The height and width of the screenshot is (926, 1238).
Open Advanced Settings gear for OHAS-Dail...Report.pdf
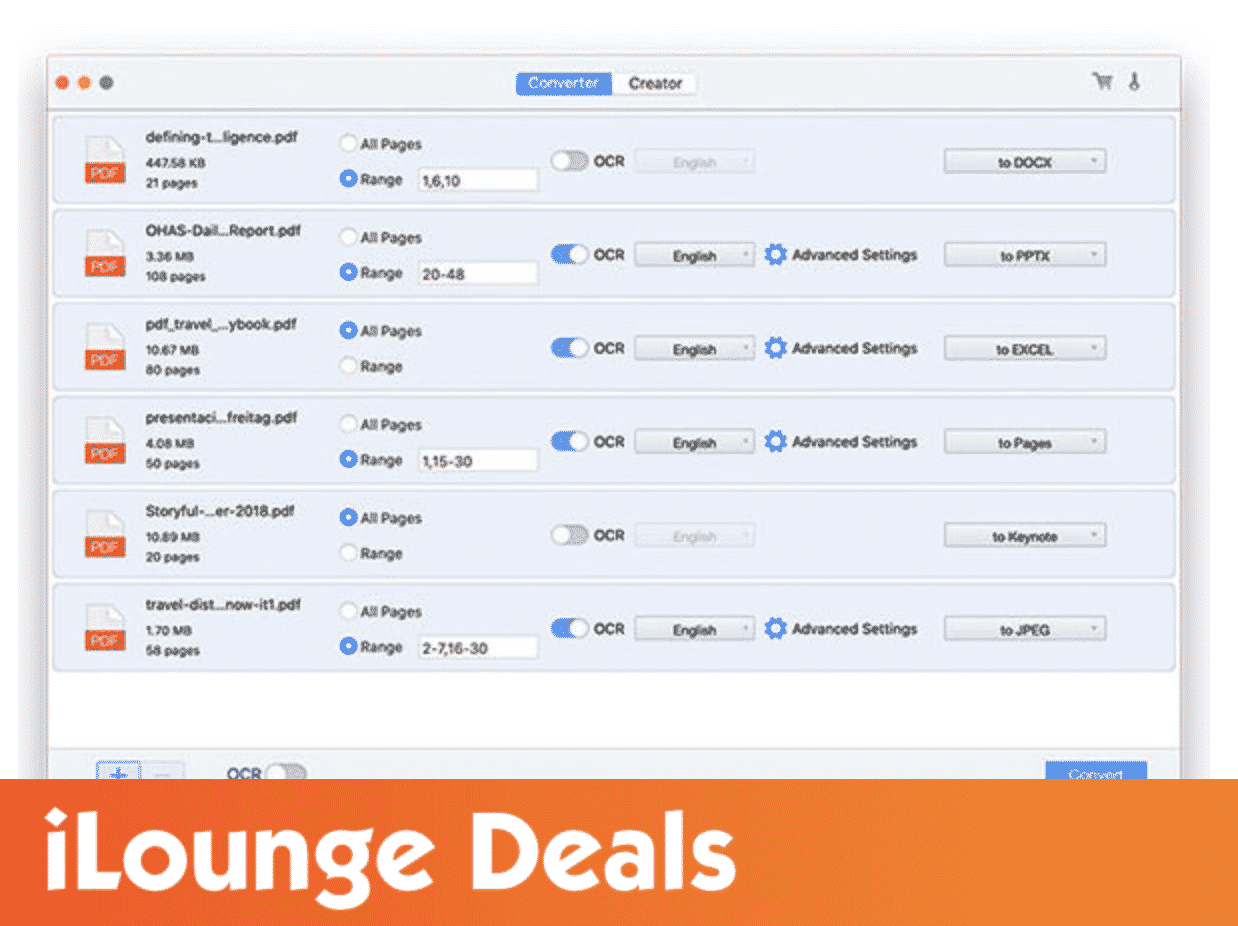pyautogui.click(x=775, y=255)
